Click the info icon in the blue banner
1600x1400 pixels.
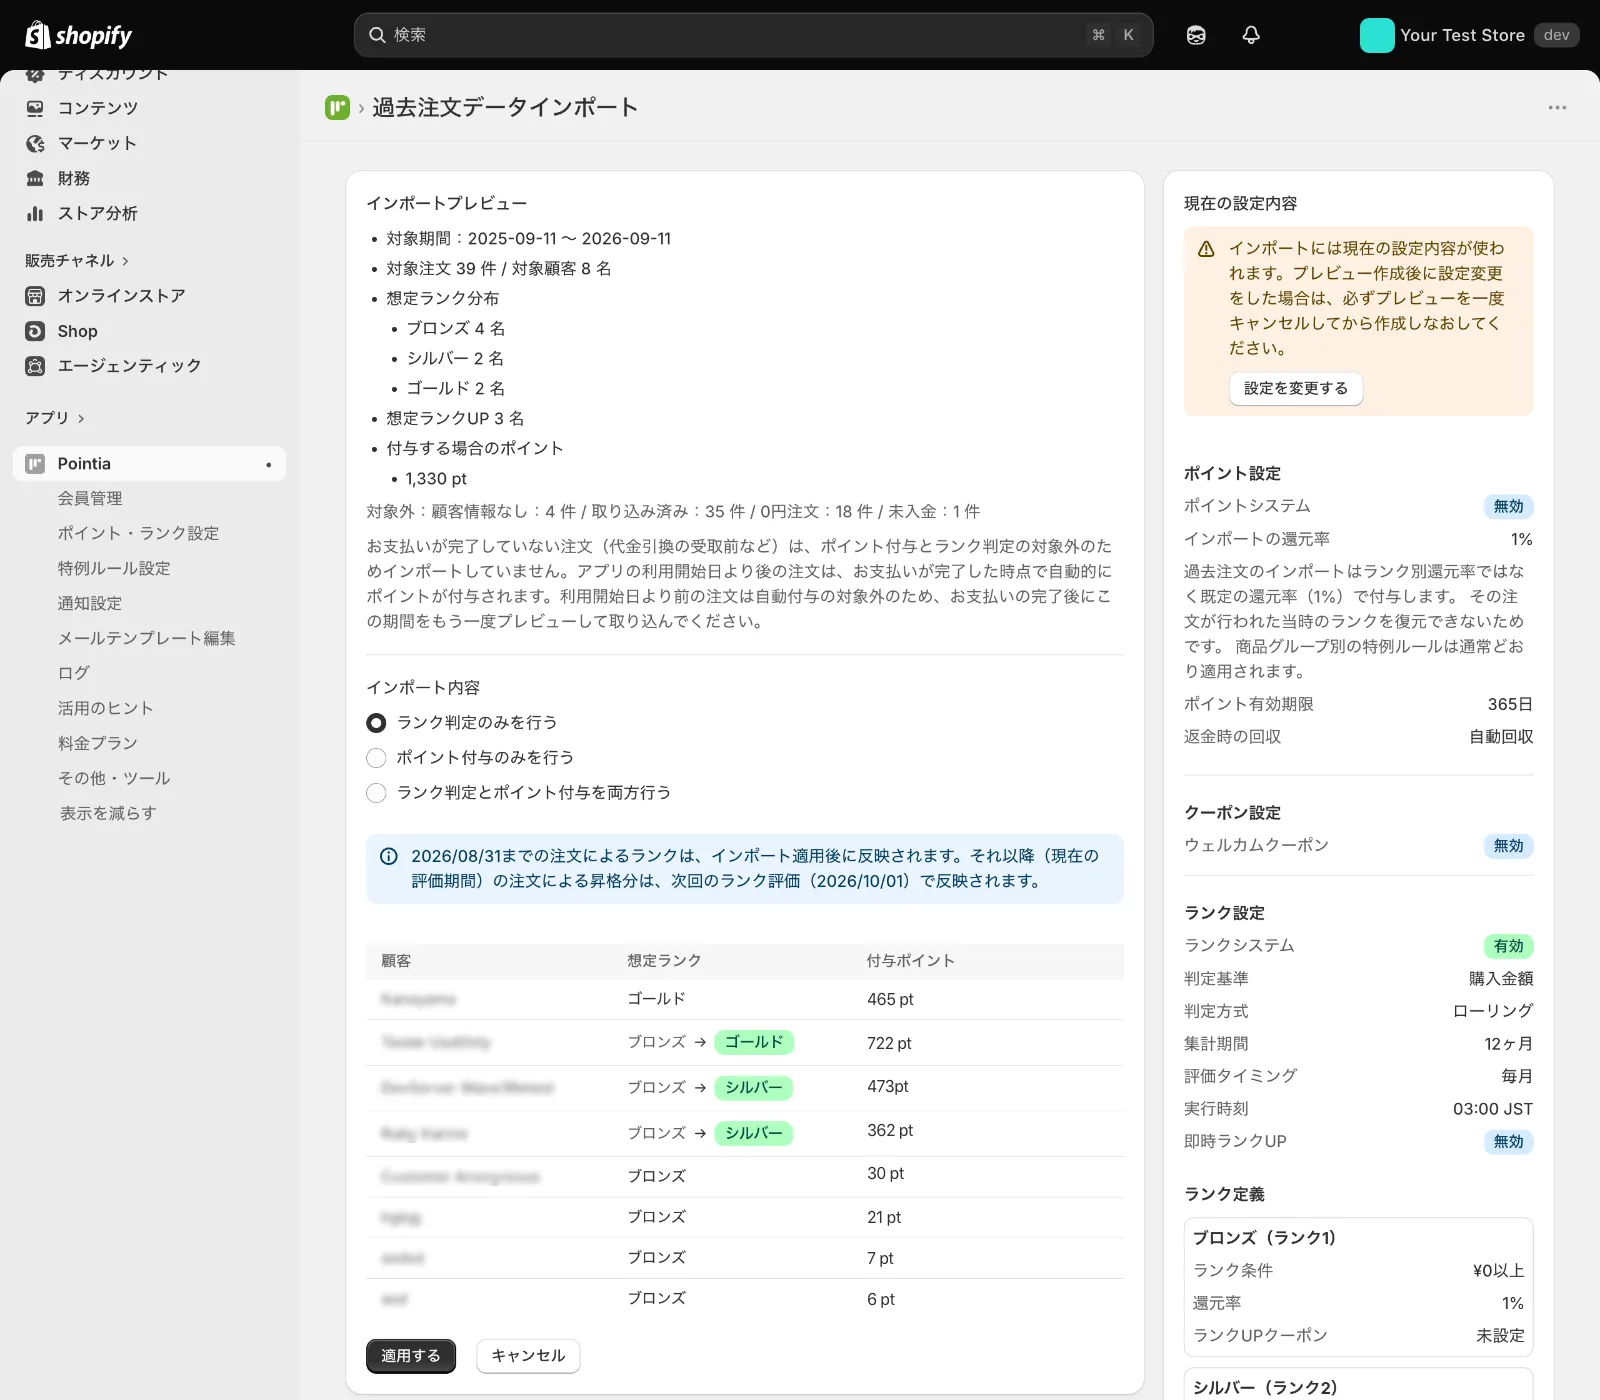[x=389, y=856]
